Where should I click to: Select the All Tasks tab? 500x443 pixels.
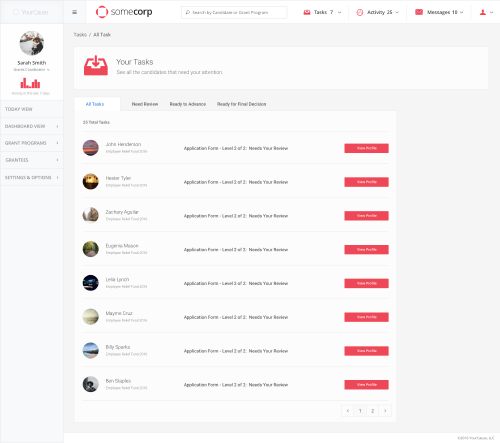click(95, 104)
